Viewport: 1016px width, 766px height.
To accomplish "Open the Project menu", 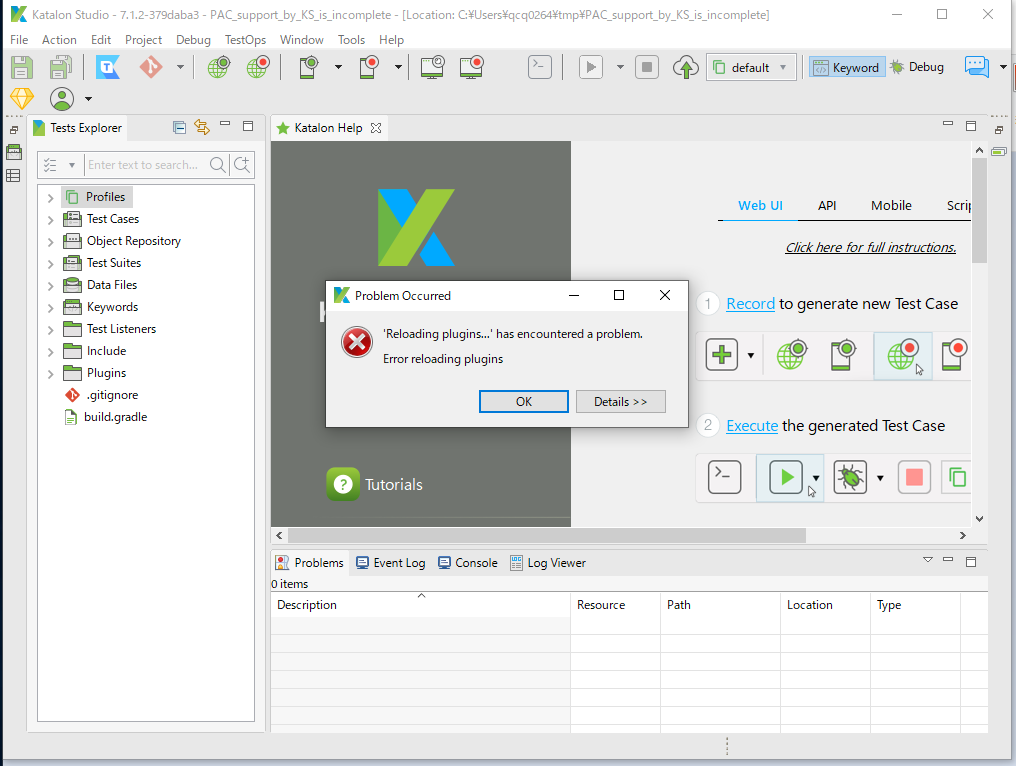I will click(x=143, y=40).
